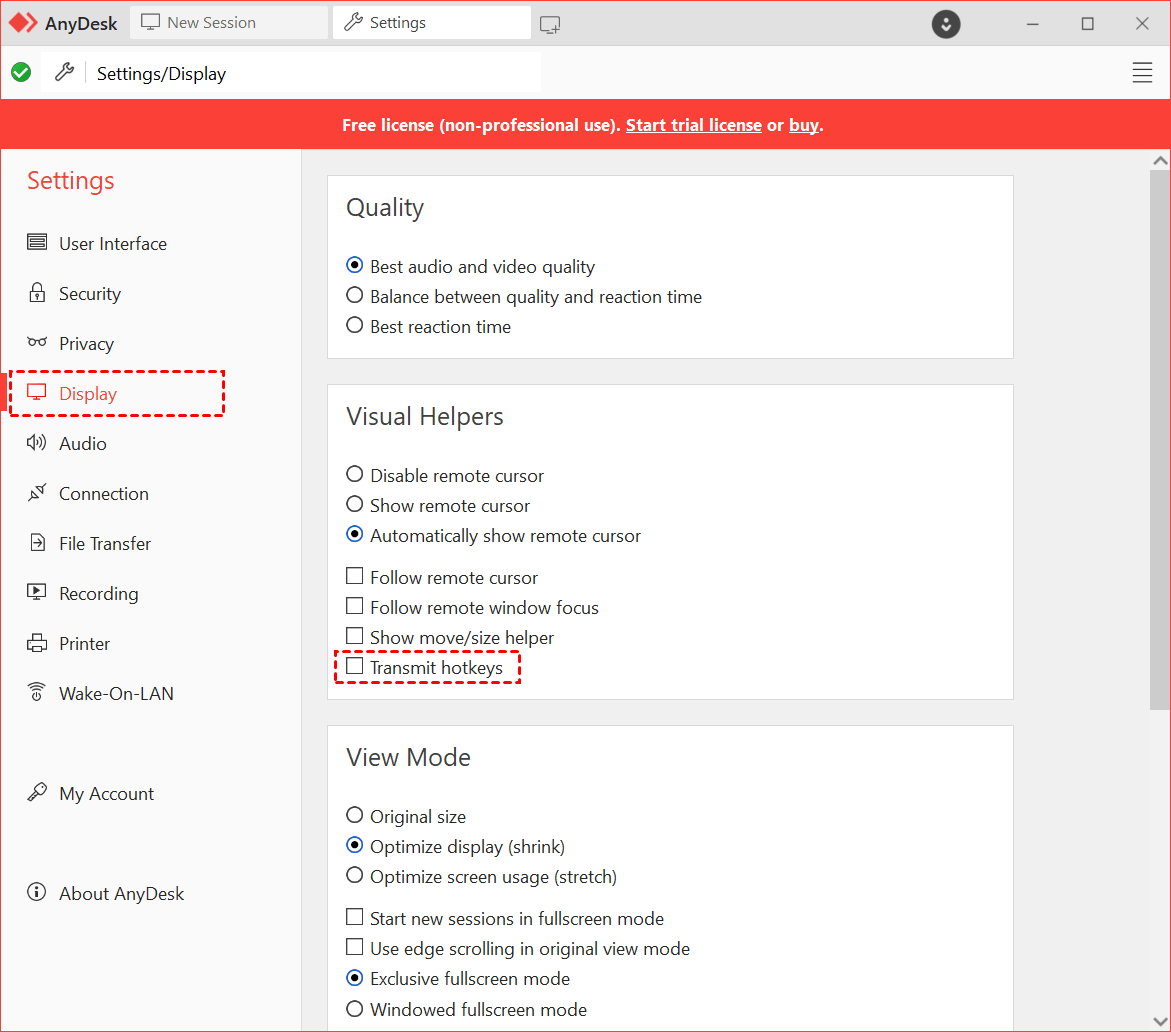Open Privacy settings via glasses icon
Image resolution: width=1171 pixels, height=1032 pixels.
(37, 343)
